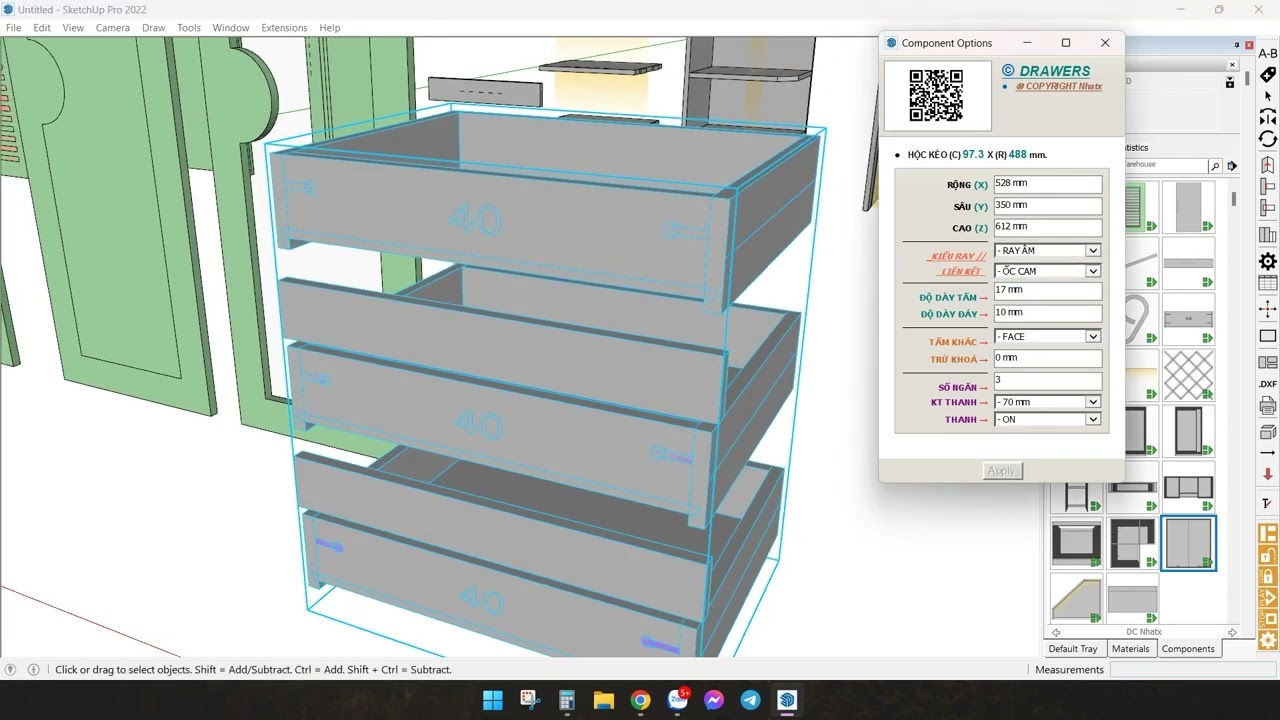Click the back arrow beside DC Nhatx
Screen dimensions: 1280x720
pyautogui.click(x=1056, y=632)
